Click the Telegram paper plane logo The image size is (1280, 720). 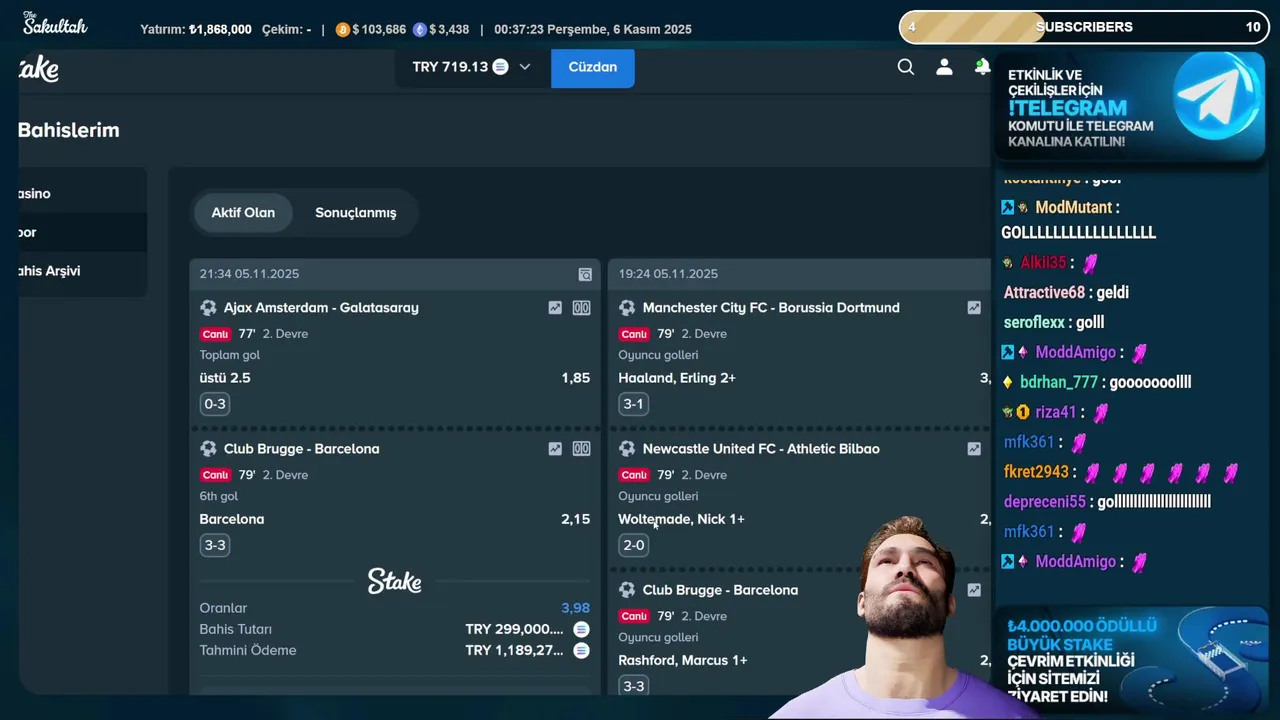(1218, 96)
